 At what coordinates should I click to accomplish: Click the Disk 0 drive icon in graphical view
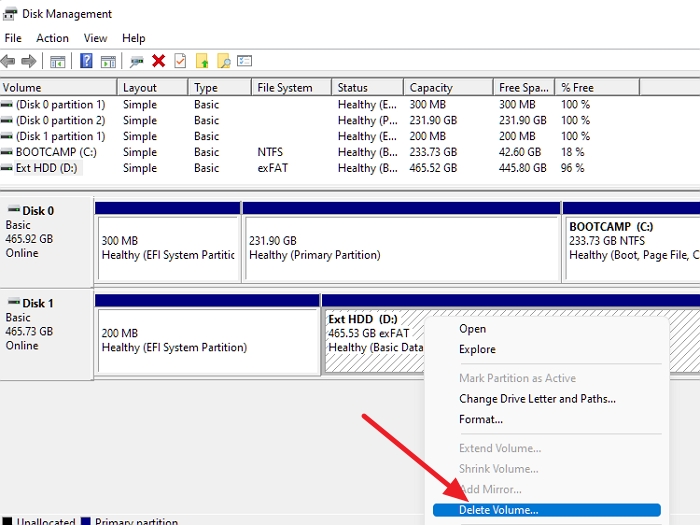click(14, 209)
